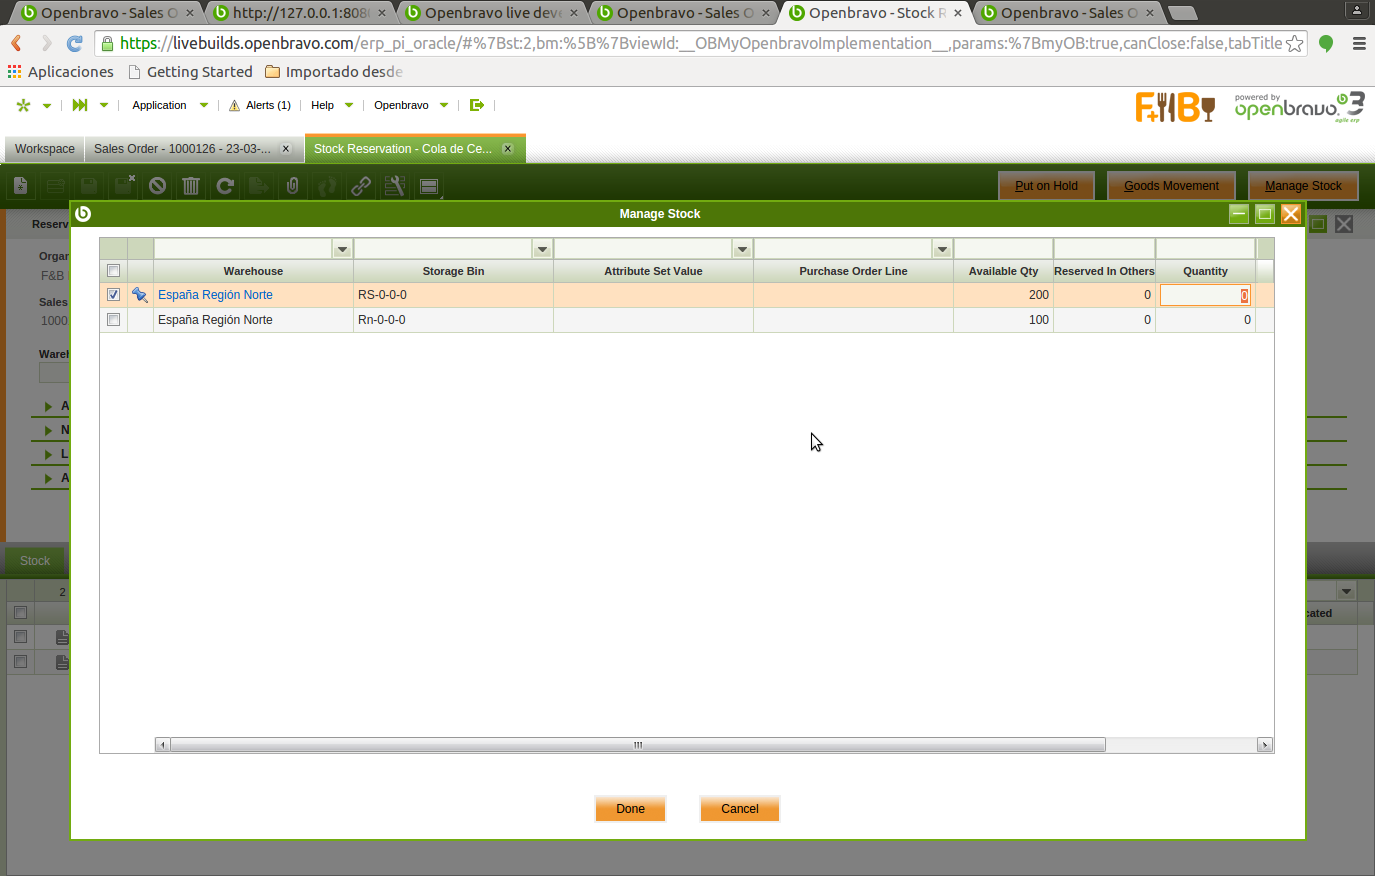Close the Sales Order - 1000126 tab
This screenshot has width=1375, height=876.
[x=286, y=149]
